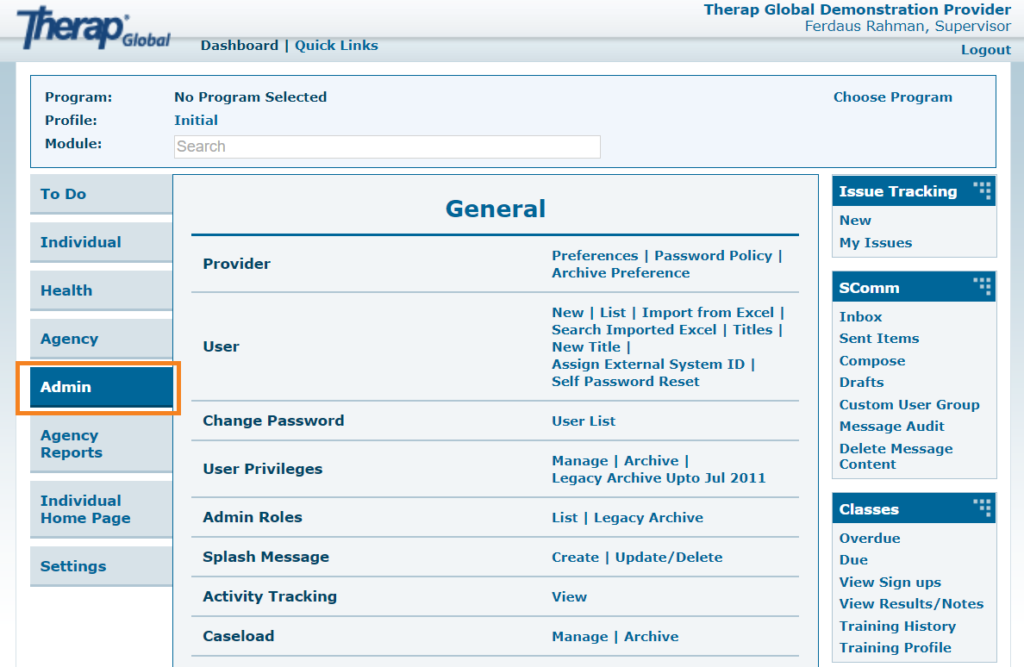Open My Issues
1024x667 pixels.
(x=875, y=243)
